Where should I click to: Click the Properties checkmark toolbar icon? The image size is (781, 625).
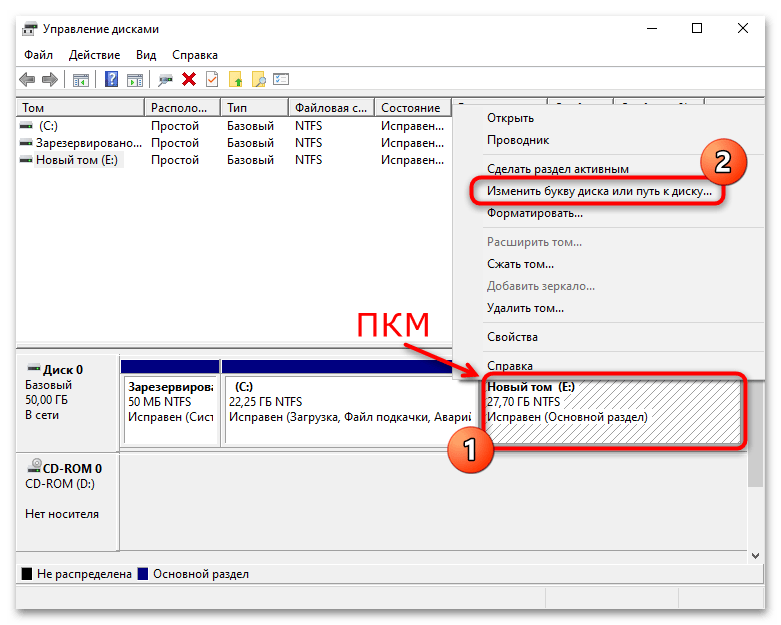pyautogui.click(x=212, y=79)
